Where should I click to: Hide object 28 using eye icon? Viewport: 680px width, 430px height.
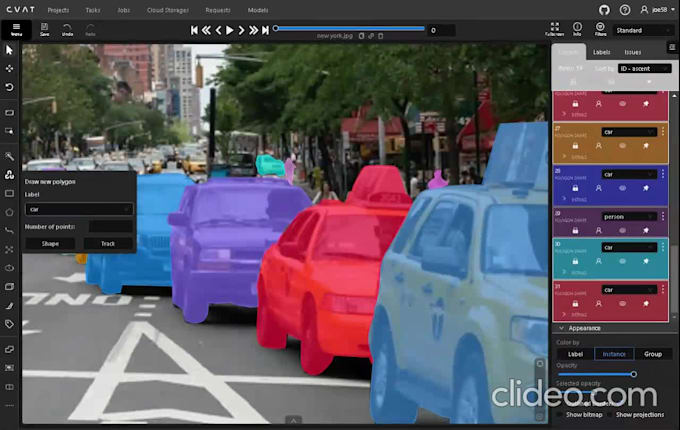(623, 187)
